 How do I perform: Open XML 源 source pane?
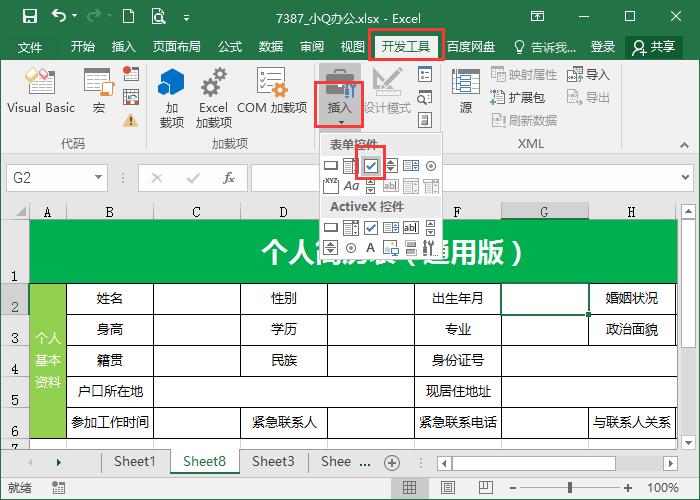[466, 91]
